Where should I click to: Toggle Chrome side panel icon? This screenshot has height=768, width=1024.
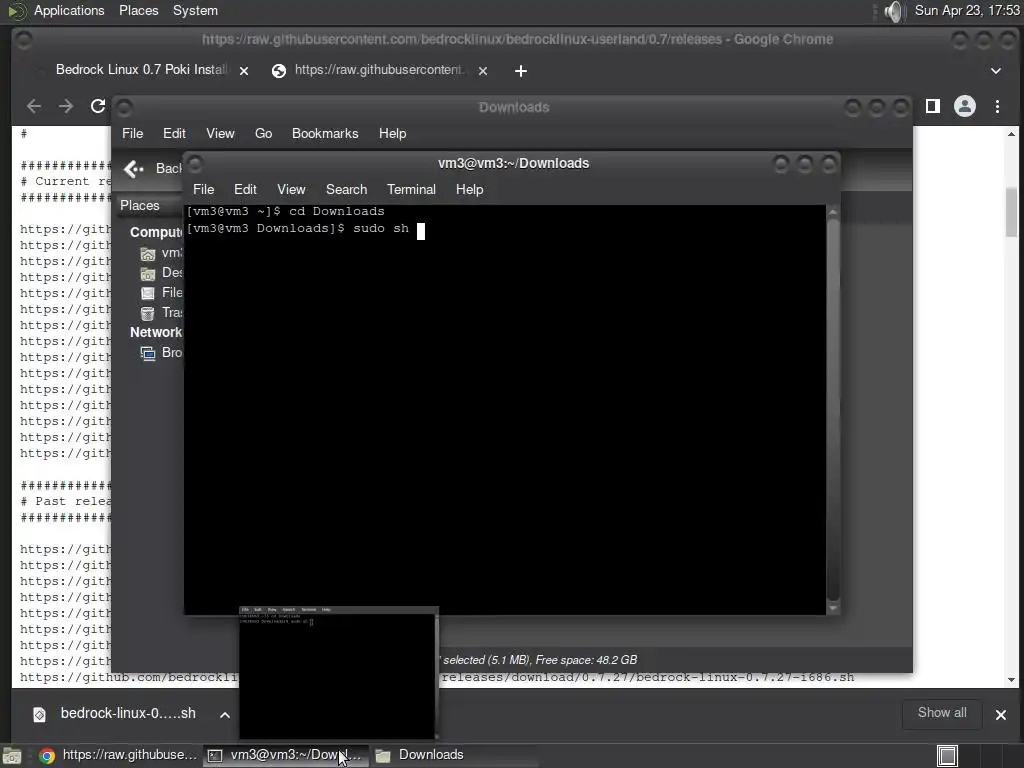pos(933,106)
